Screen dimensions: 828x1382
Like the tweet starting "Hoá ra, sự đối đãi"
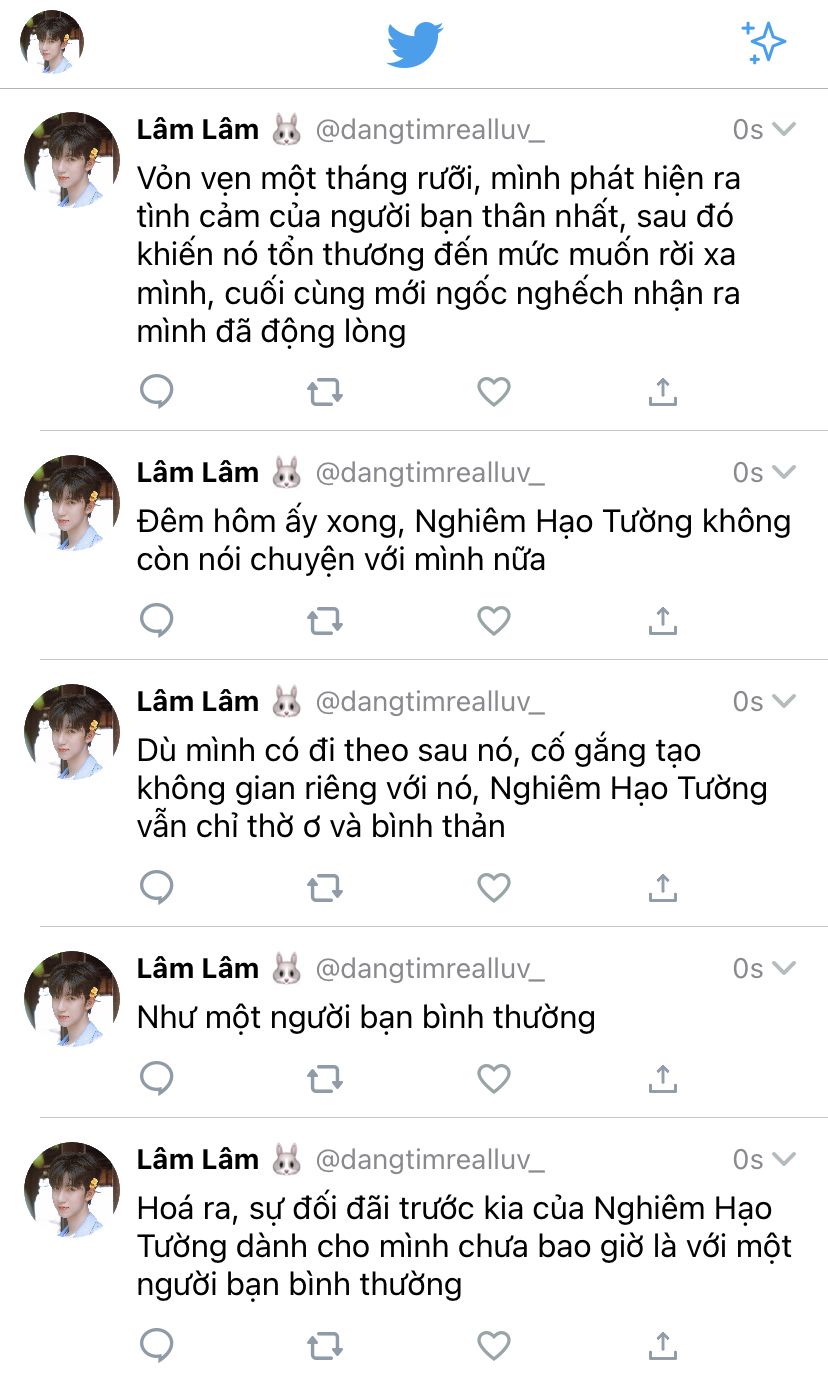click(494, 1345)
